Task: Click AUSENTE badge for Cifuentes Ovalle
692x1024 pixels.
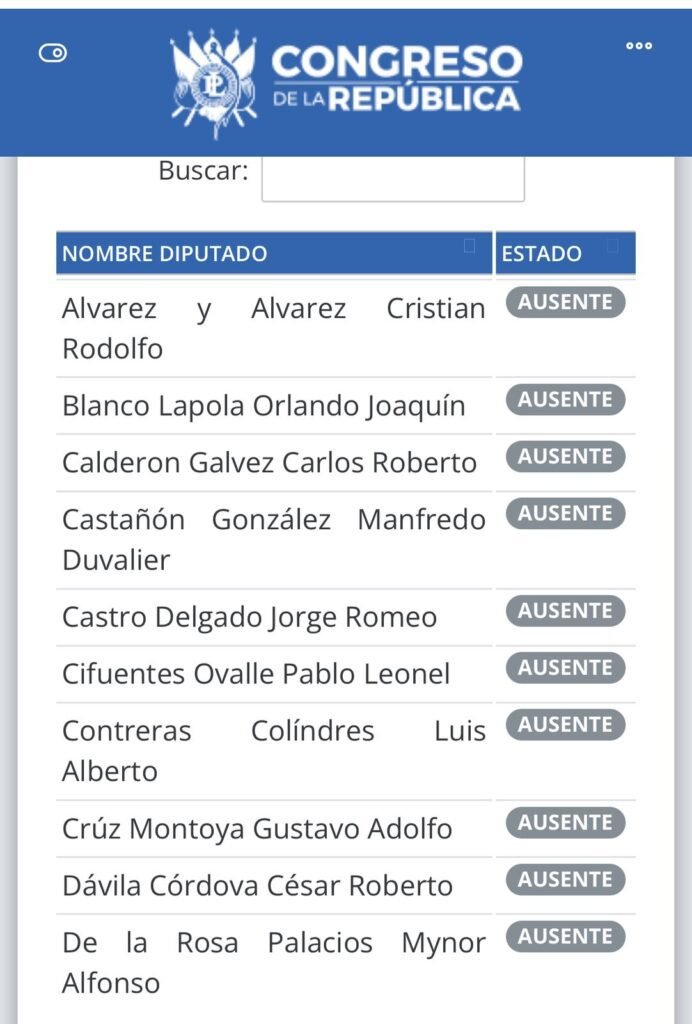Action: [565, 667]
